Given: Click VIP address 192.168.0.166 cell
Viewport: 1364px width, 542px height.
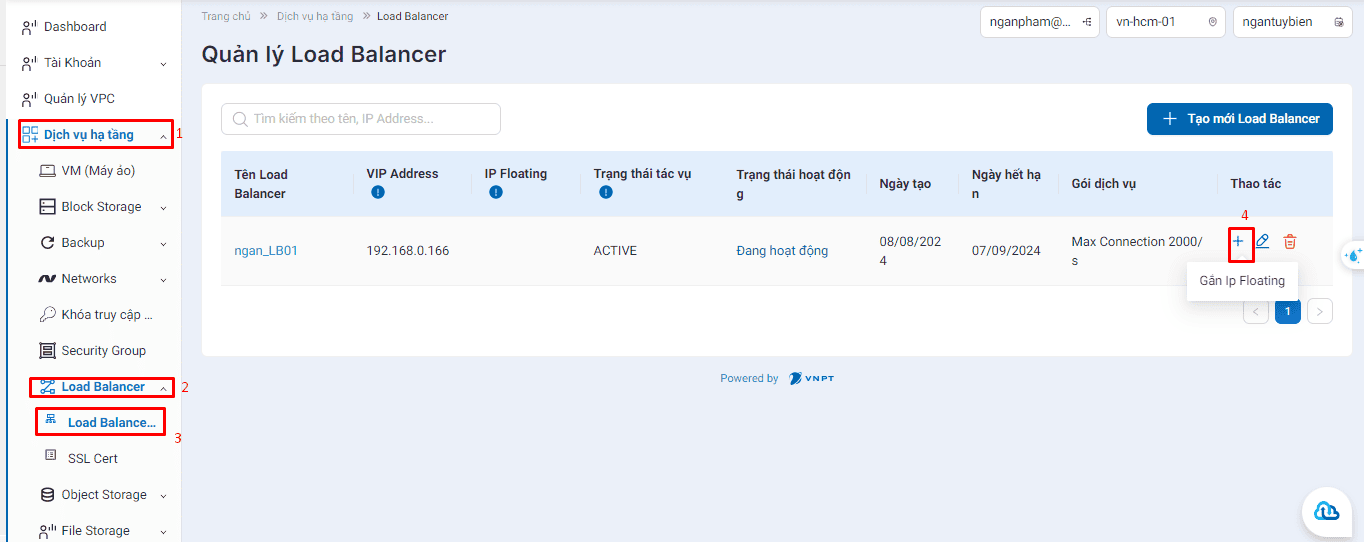Looking at the screenshot, I should pos(408,251).
